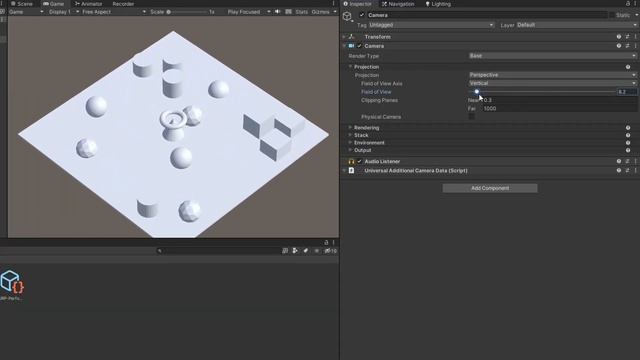This screenshot has height=360, width=640.
Task: Open Universal Additional Camera Data options menu
Action: 636,171
